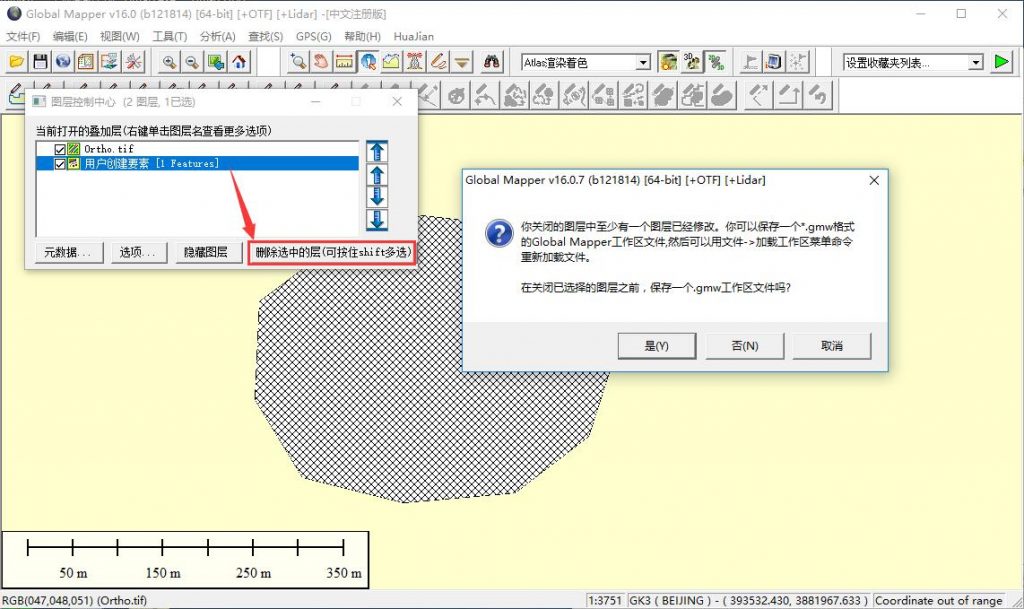Open the 视图(W) menu
The image size is (1024, 609).
(120, 37)
